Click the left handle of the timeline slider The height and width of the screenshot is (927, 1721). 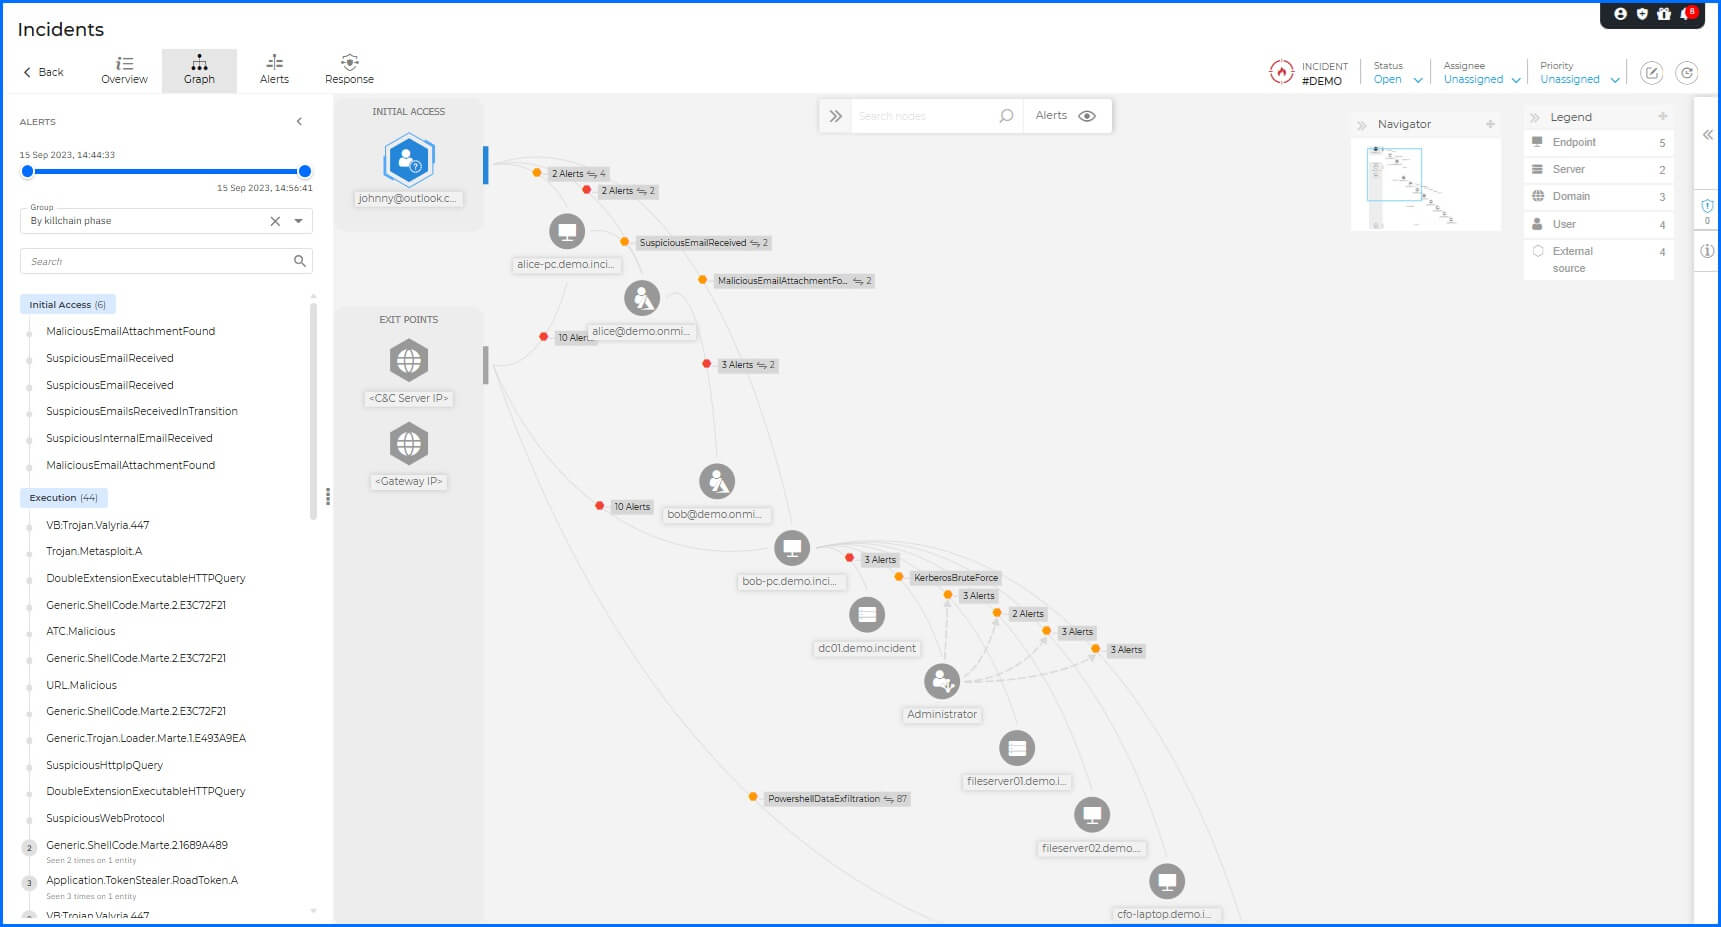click(27, 171)
